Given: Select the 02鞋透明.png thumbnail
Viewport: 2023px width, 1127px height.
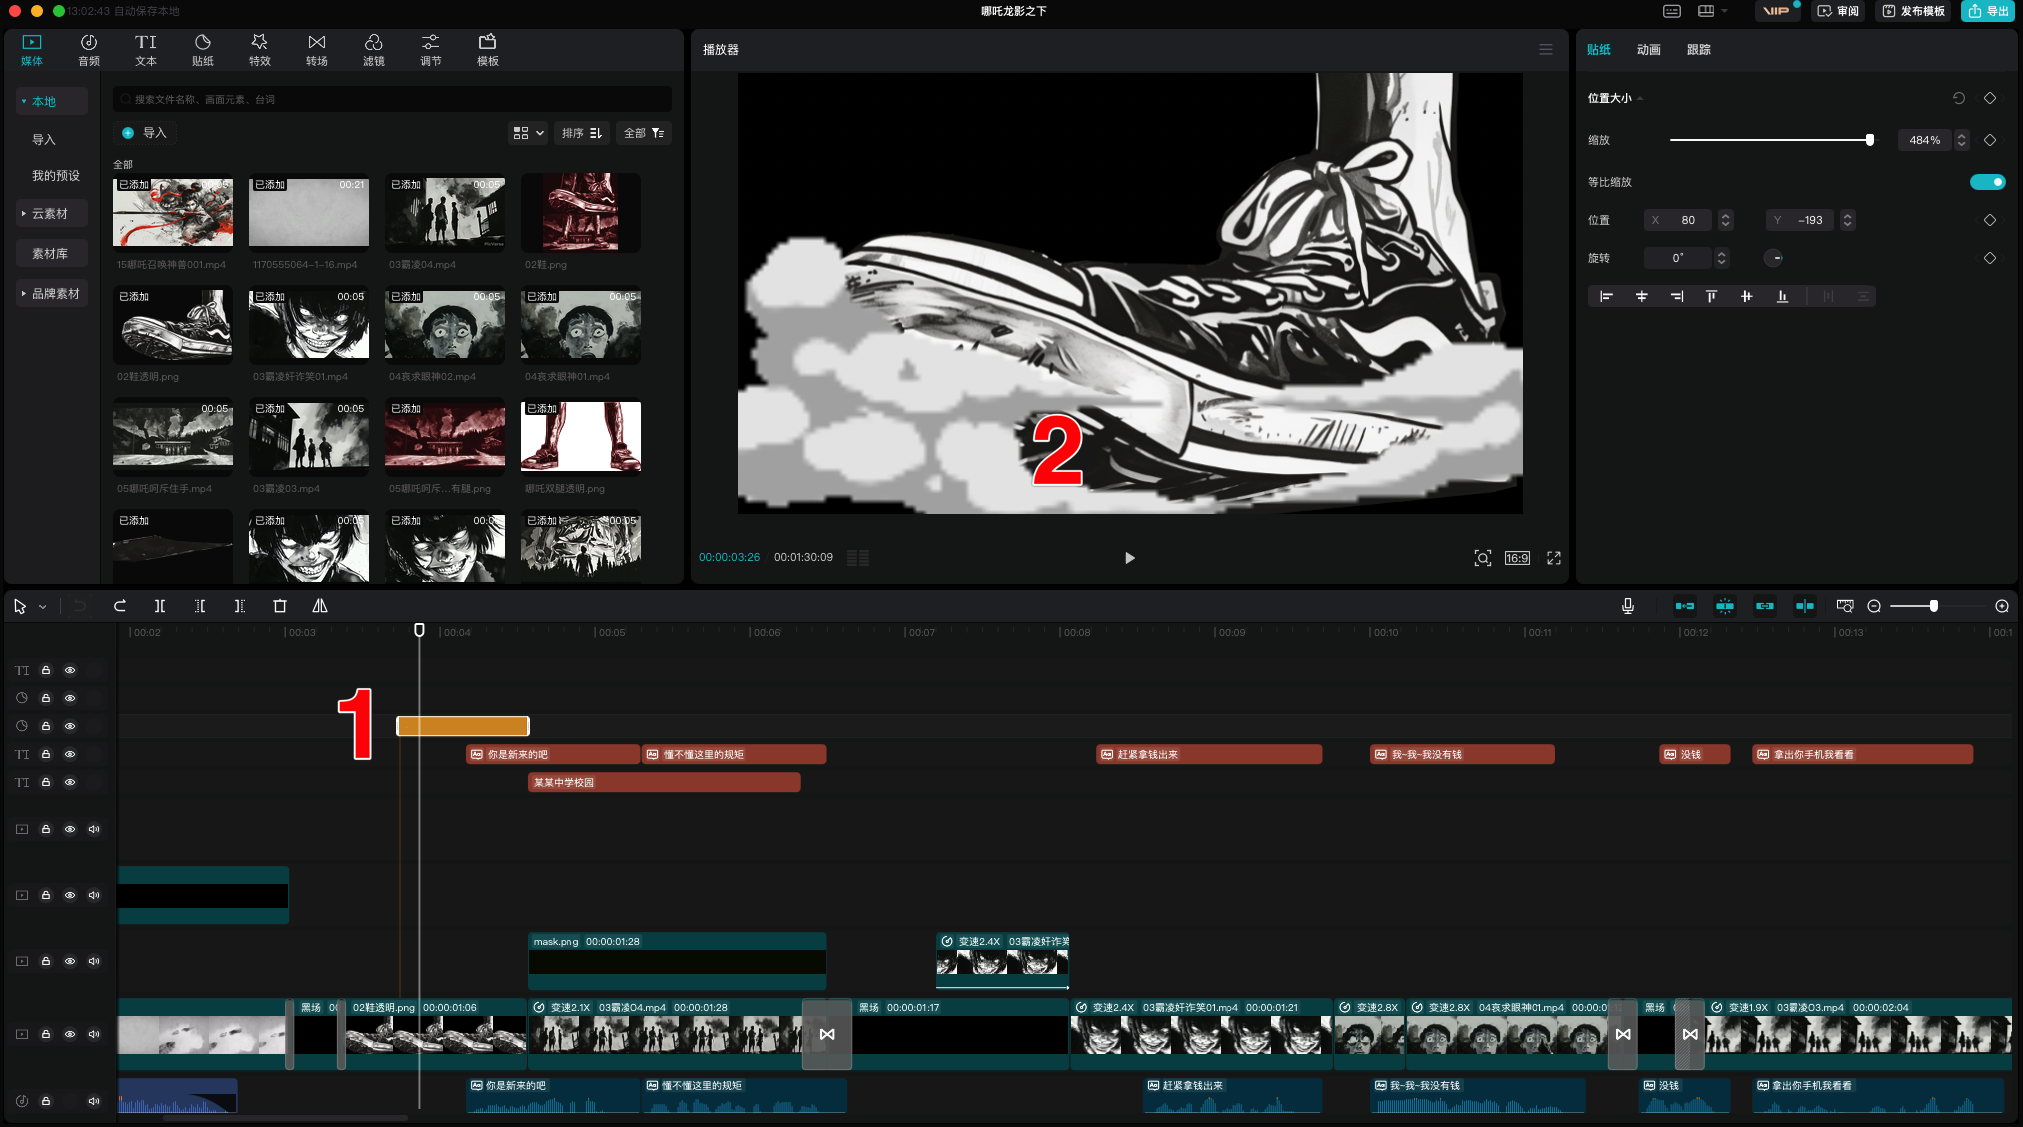Looking at the screenshot, I should pyautogui.click(x=173, y=325).
